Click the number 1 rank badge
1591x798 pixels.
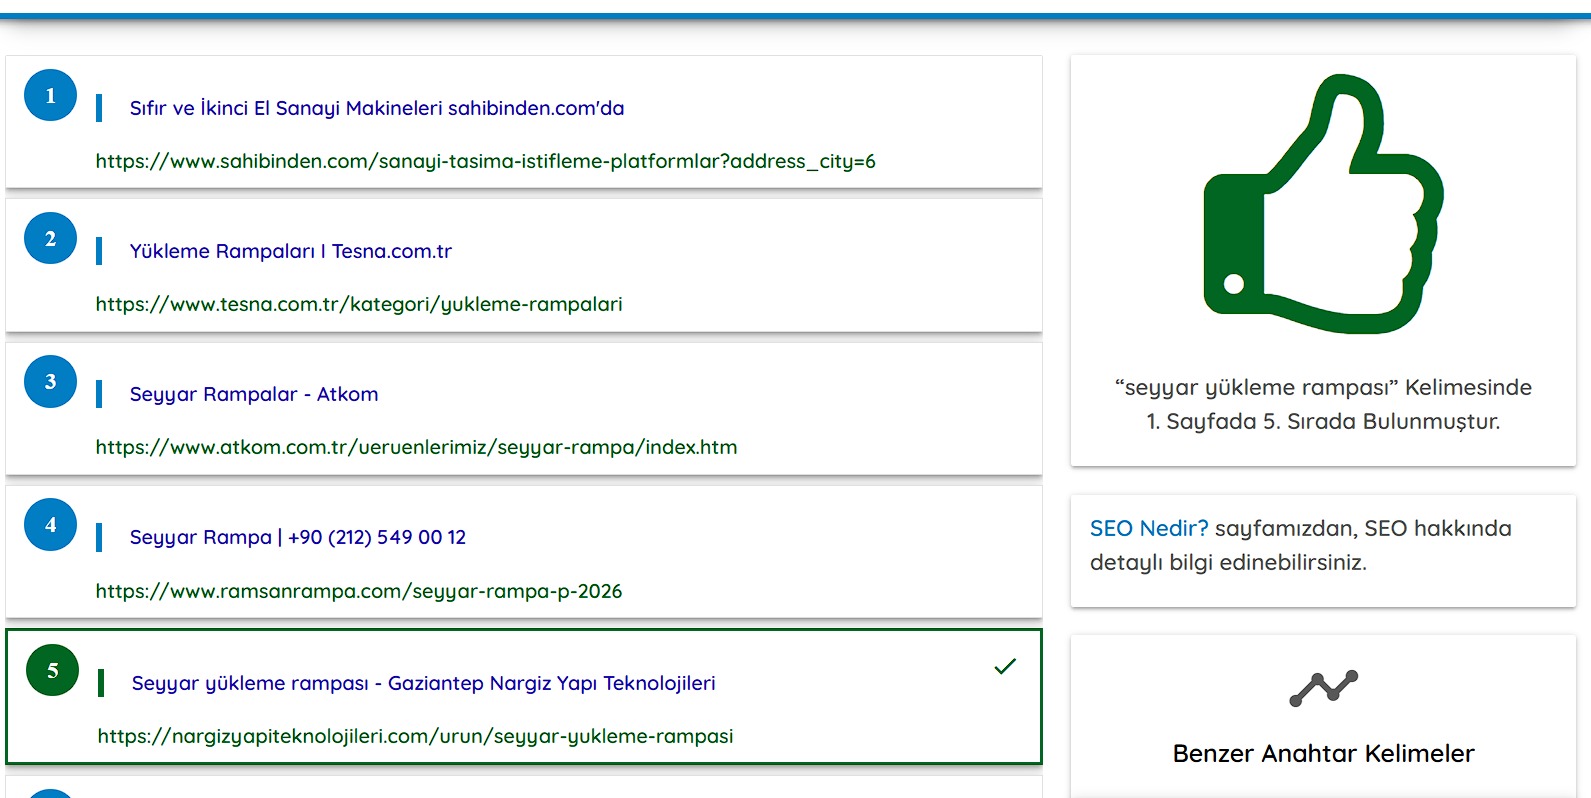50,95
